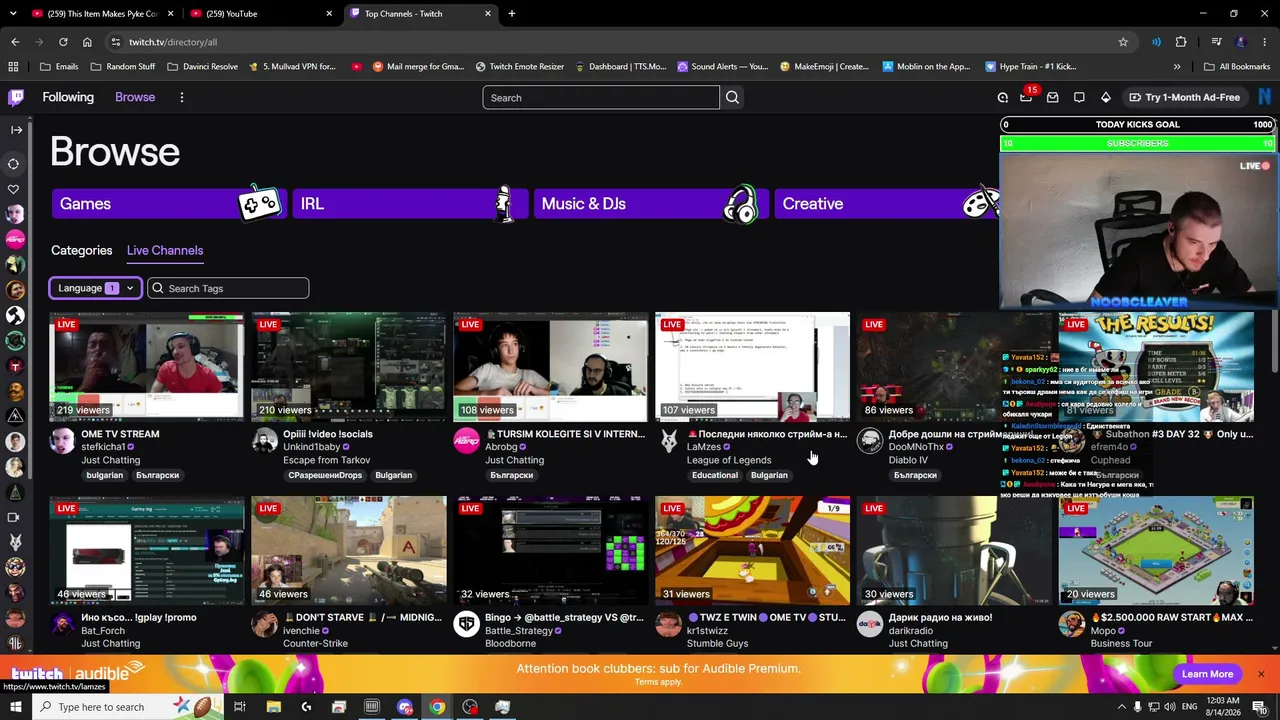Open the Music & DJs category button
Viewport: 1280px width, 720px height.
coord(651,203)
